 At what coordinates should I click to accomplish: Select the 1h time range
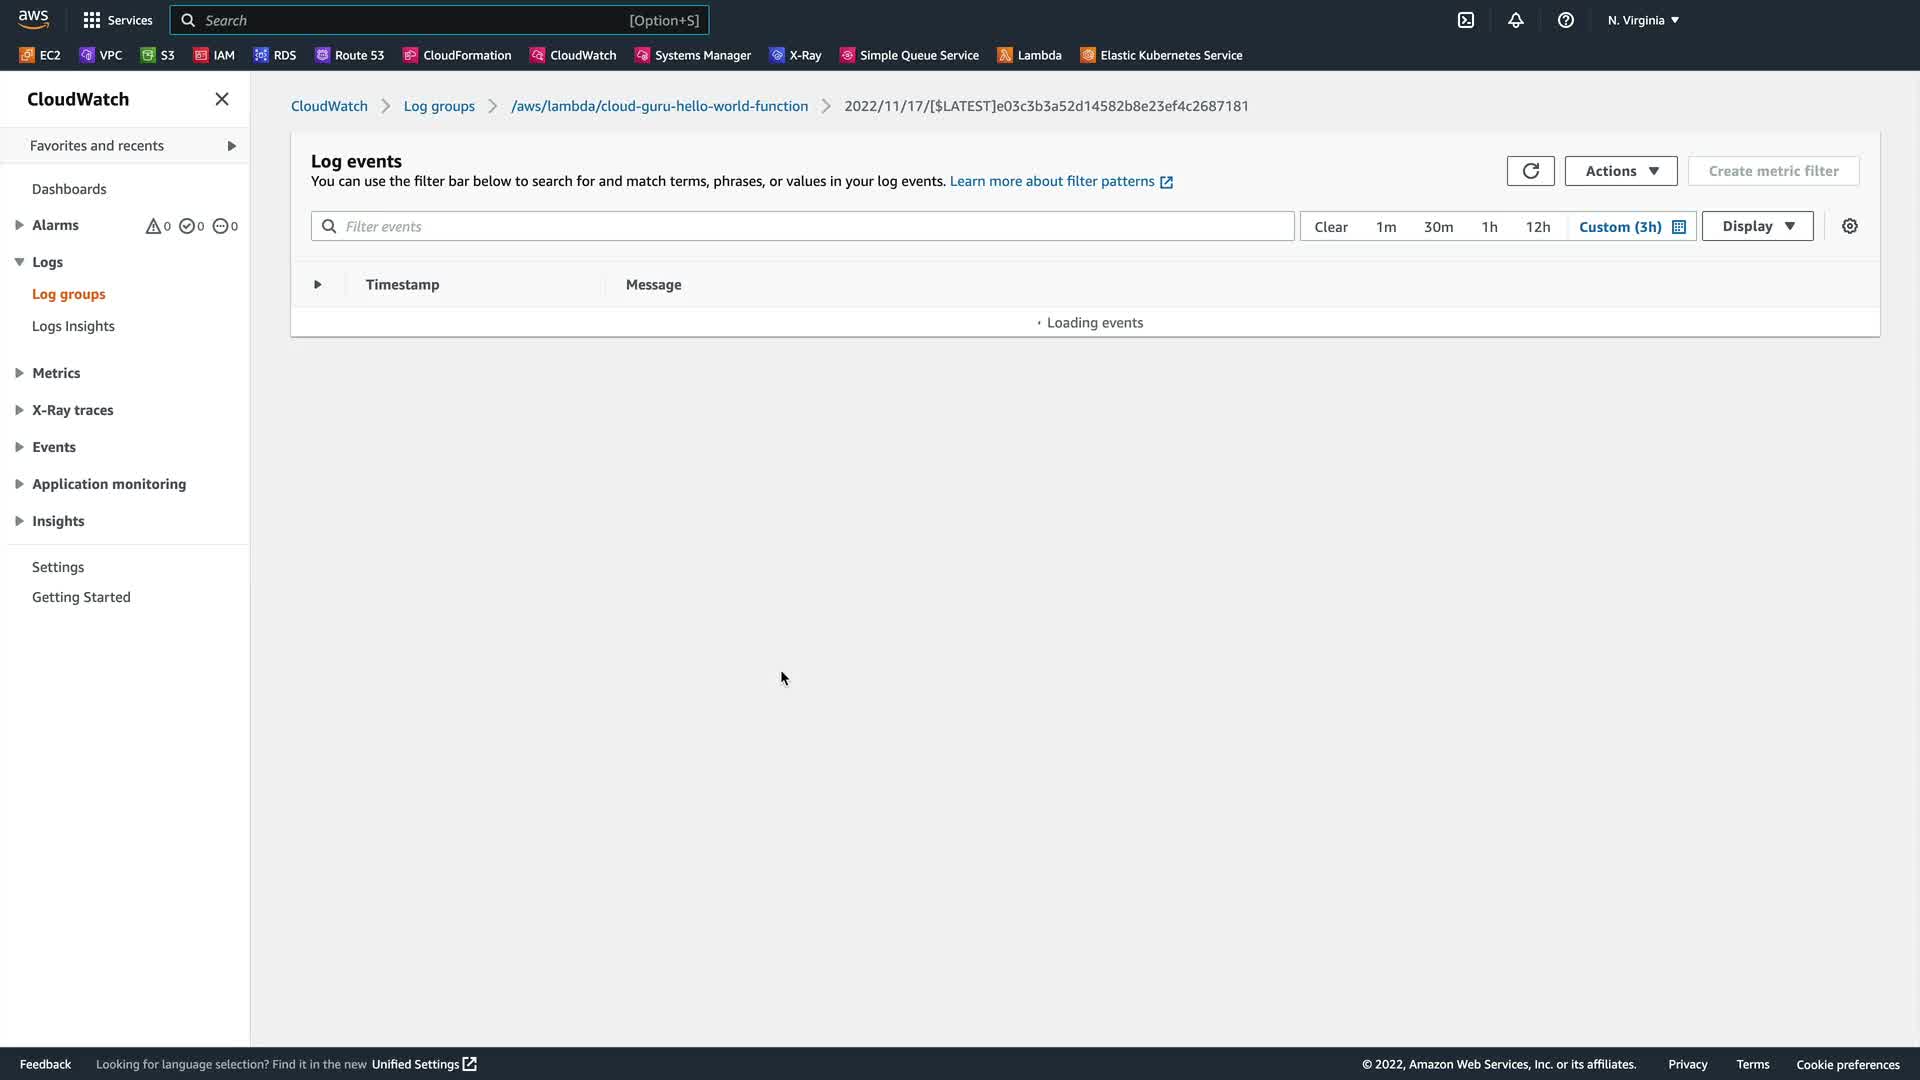pos(1489,227)
